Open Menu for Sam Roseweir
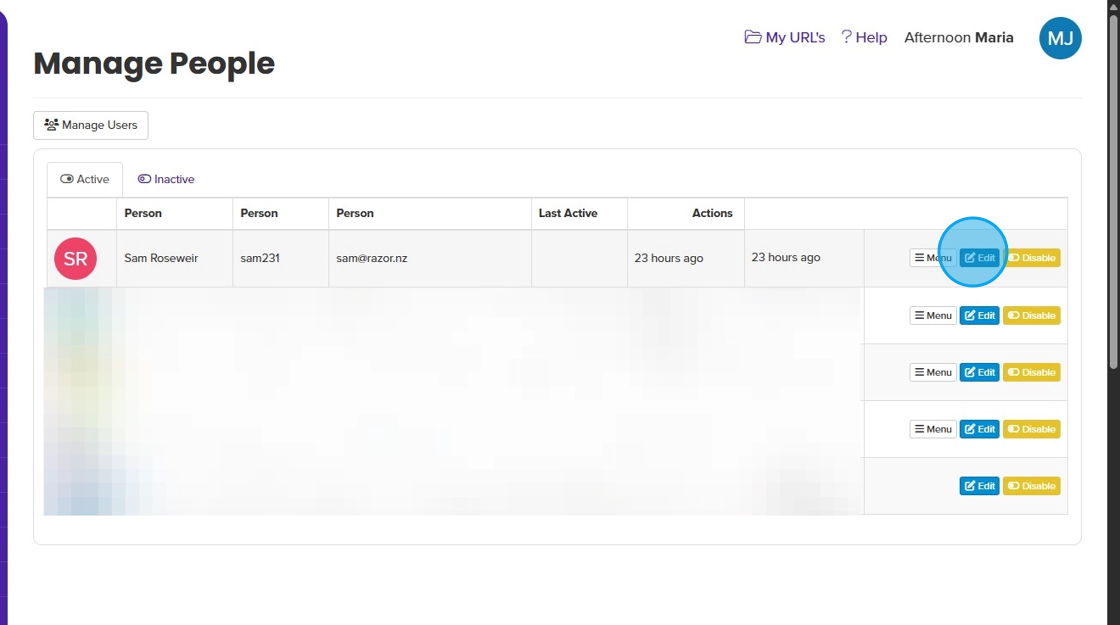Image resolution: width=1120 pixels, height=625 pixels. point(932,258)
